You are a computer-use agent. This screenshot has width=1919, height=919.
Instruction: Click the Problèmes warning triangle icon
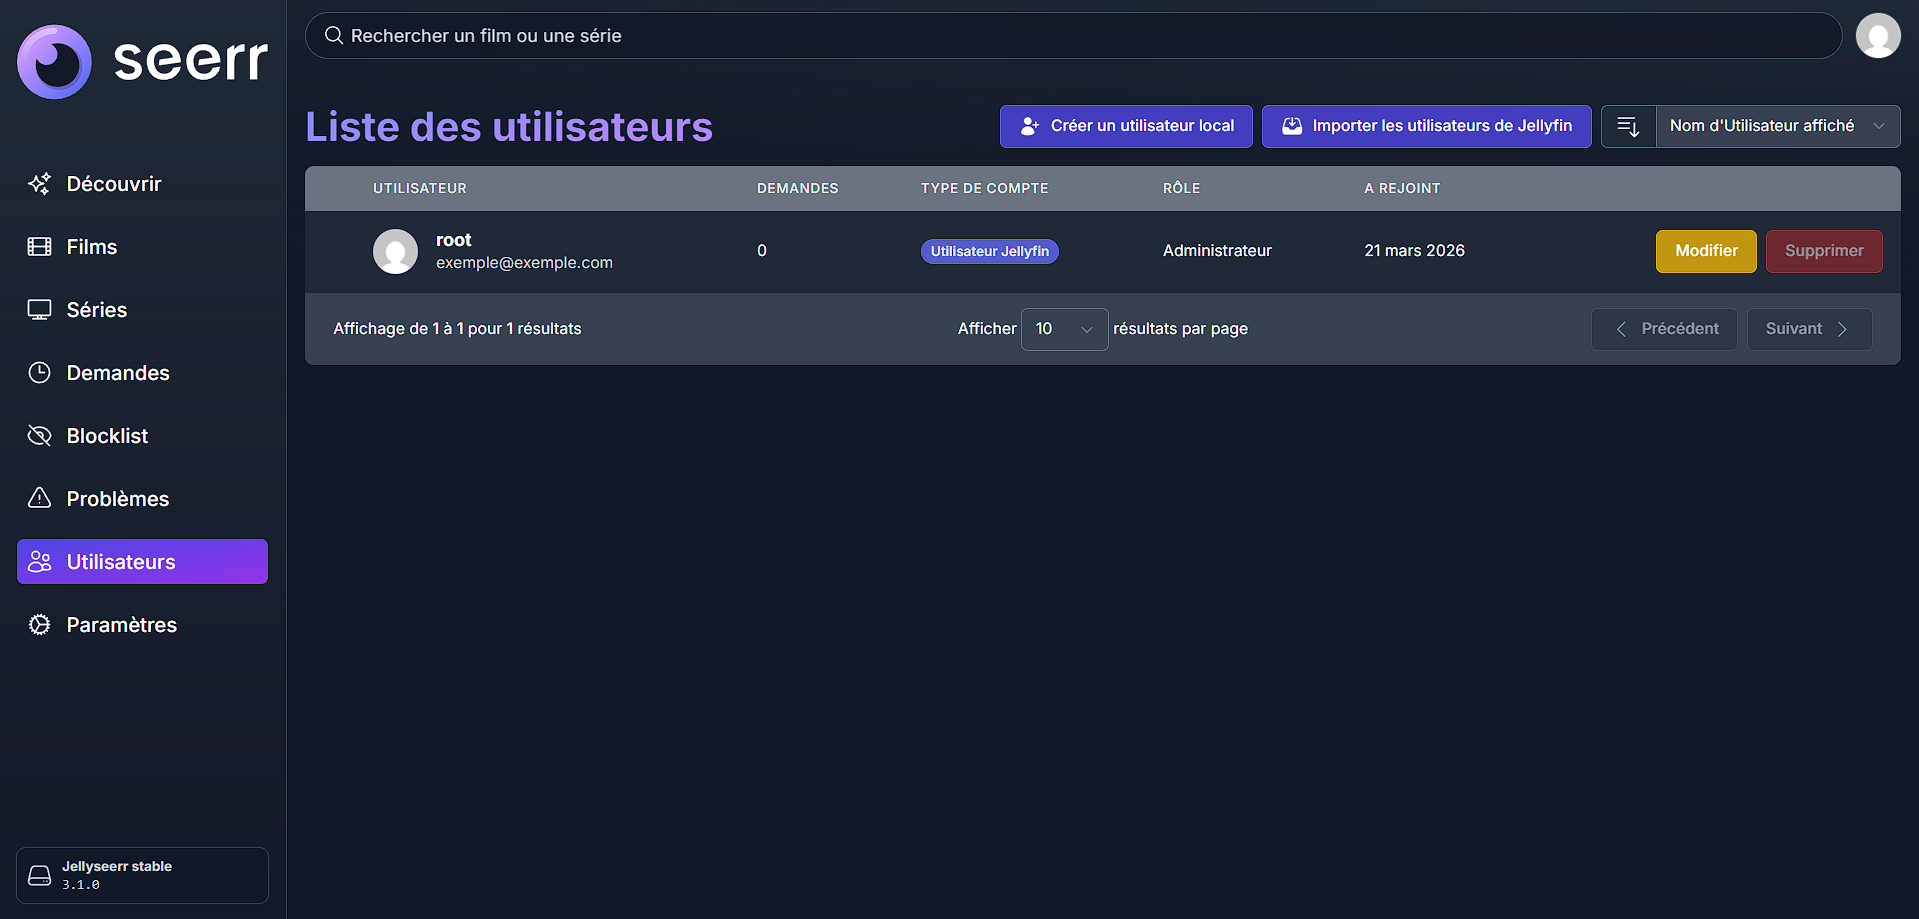[40, 498]
